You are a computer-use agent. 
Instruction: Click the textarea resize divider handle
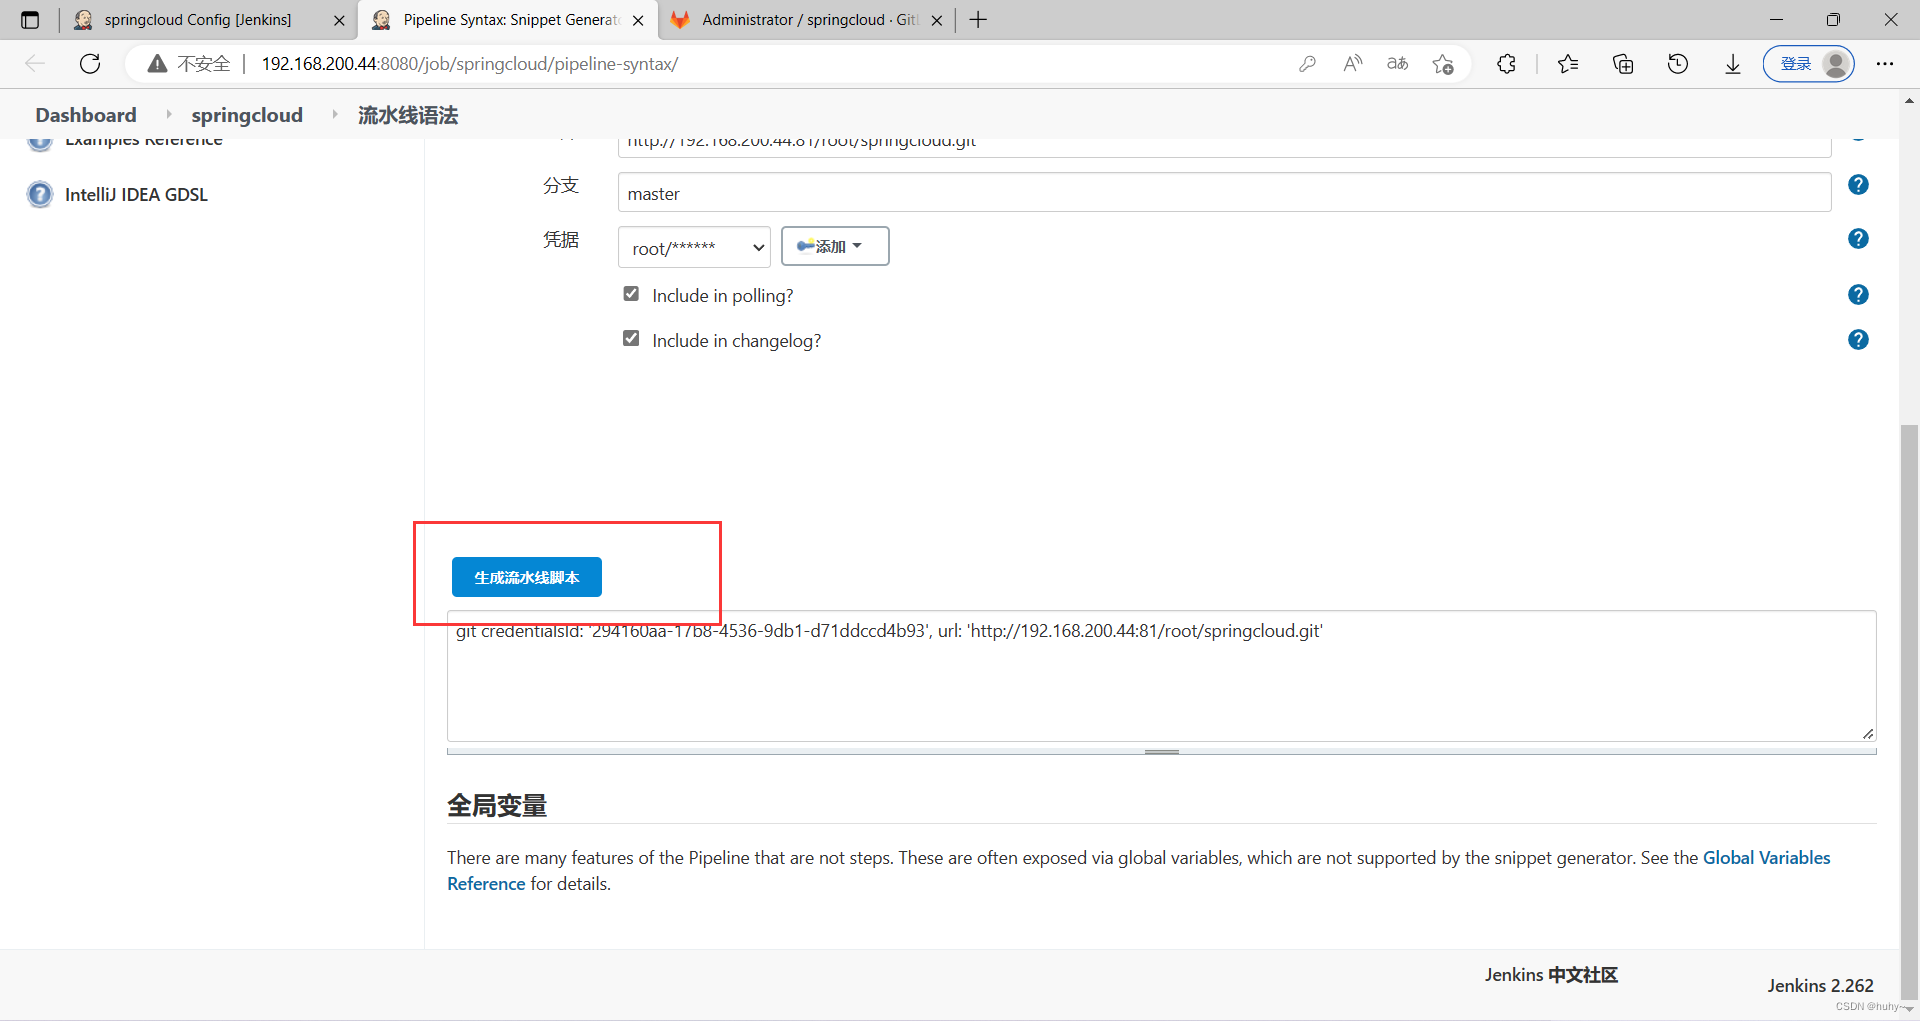tap(1161, 752)
